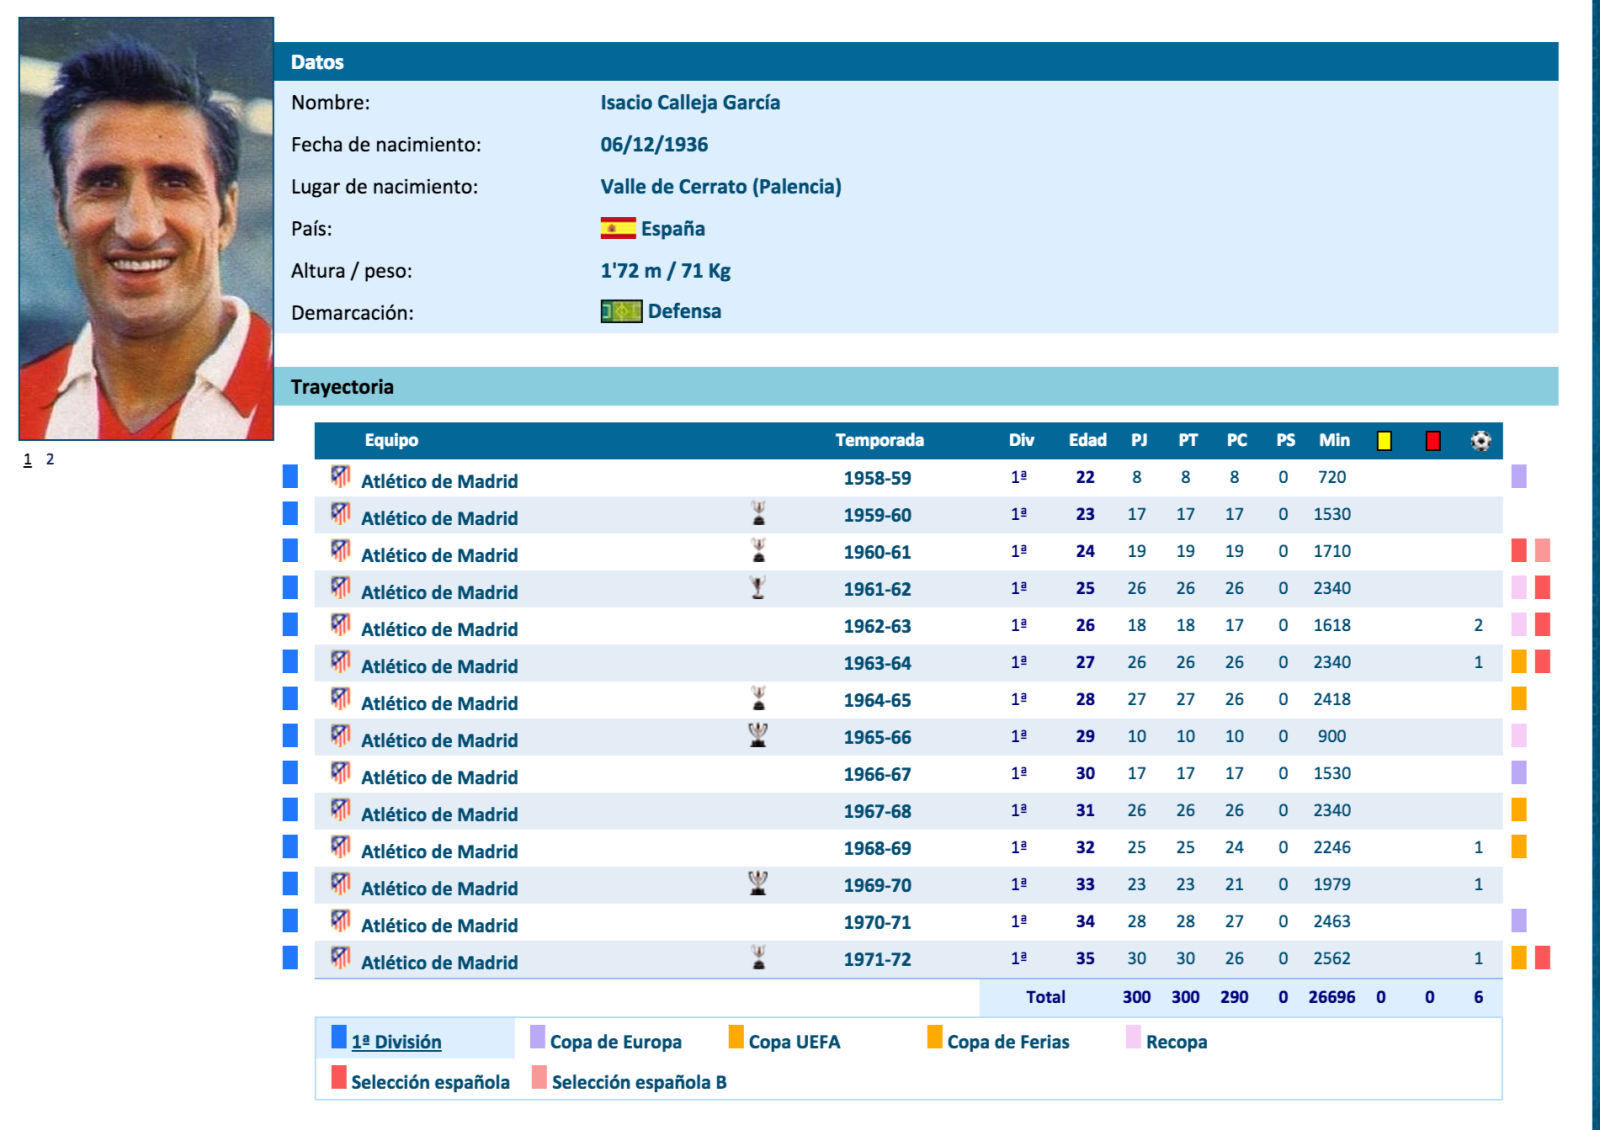The height and width of the screenshot is (1130, 1600).
Task: Open Atlético de Madrid link for 1971-72
Action: (x=439, y=962)
